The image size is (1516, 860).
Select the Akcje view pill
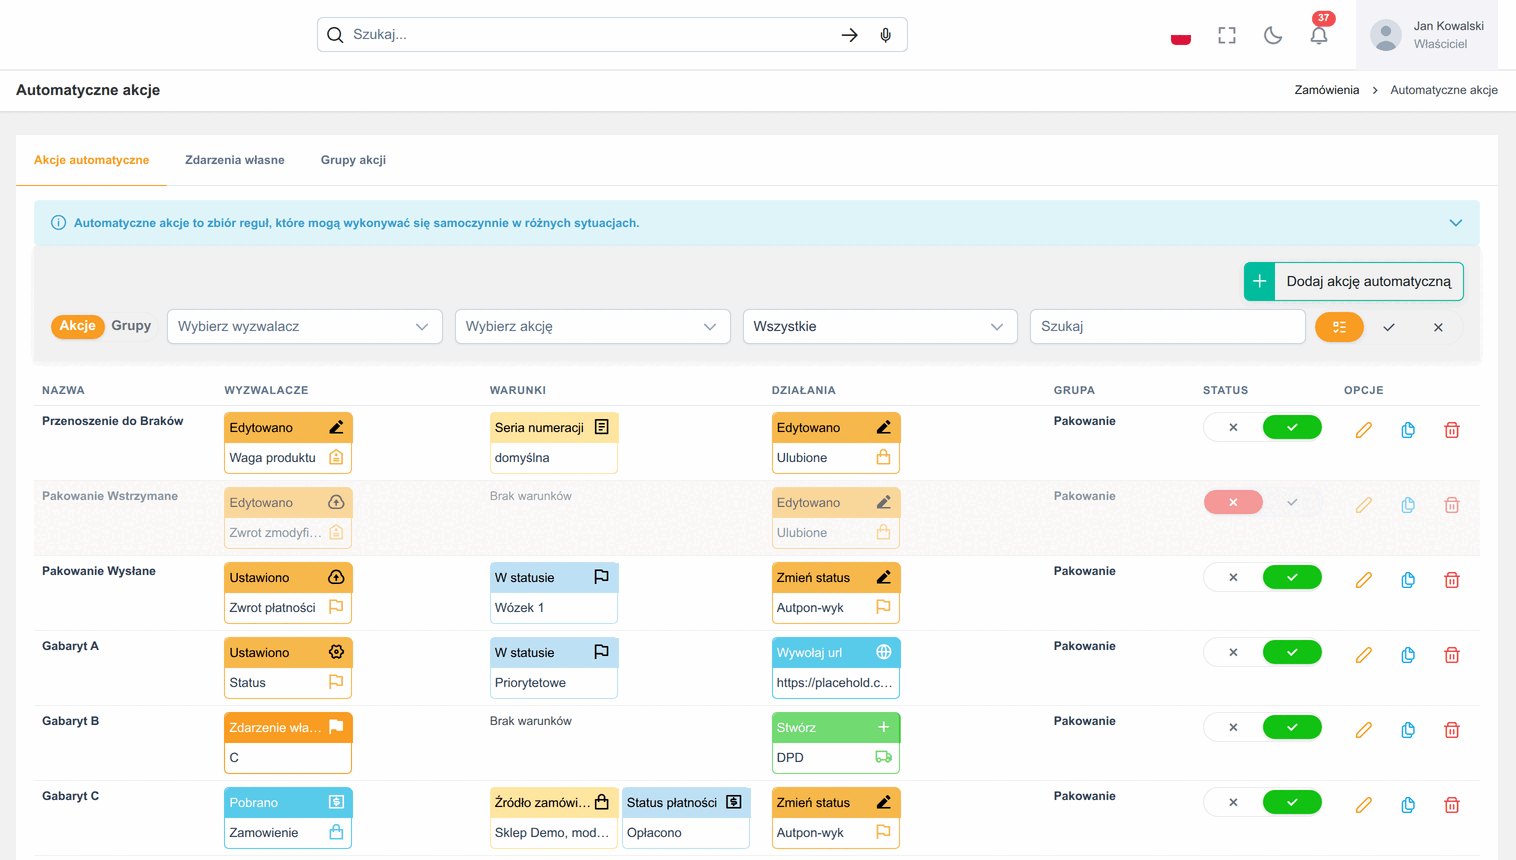[78, 326]
